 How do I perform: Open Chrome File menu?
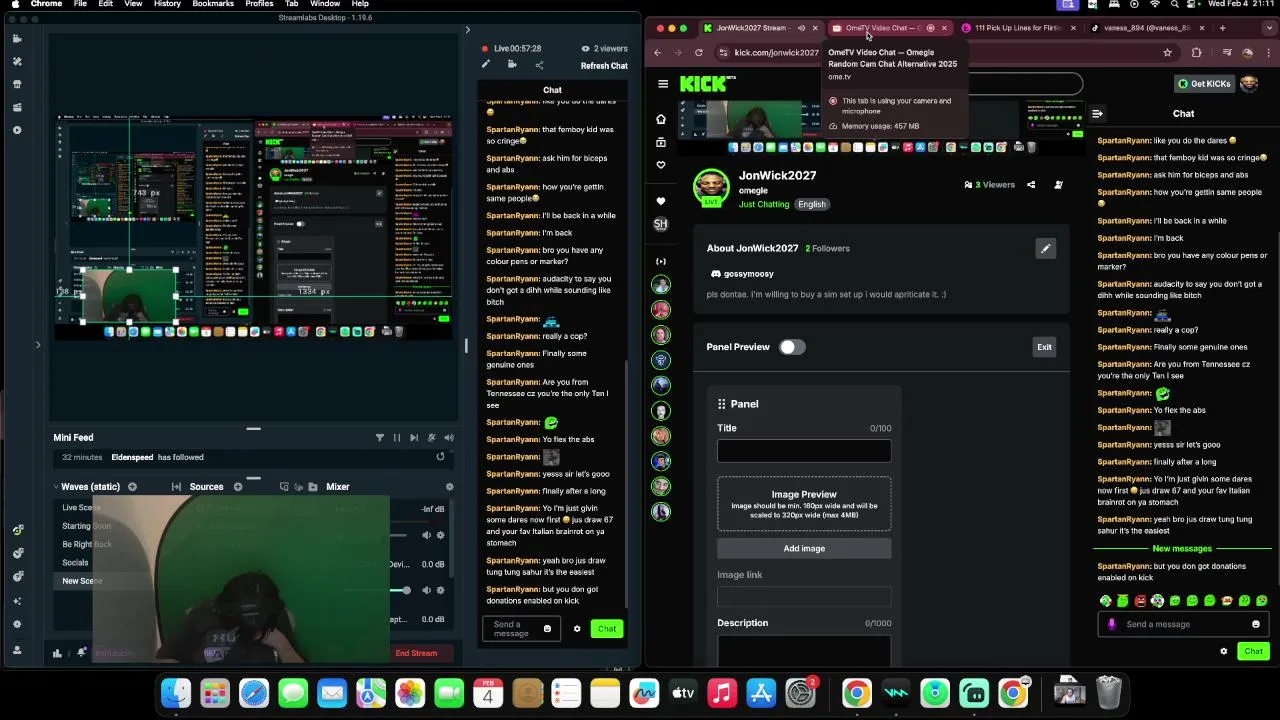pos(80,4)
